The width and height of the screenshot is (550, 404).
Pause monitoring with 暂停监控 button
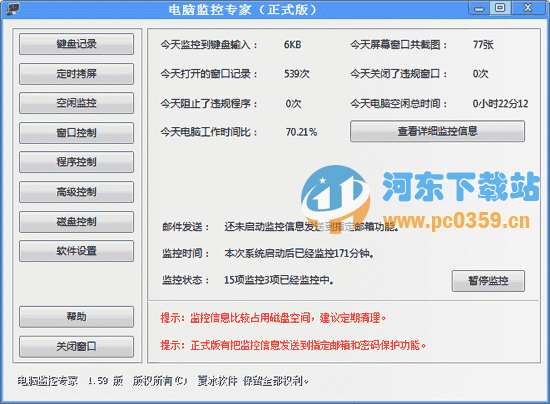coord(488,281)
